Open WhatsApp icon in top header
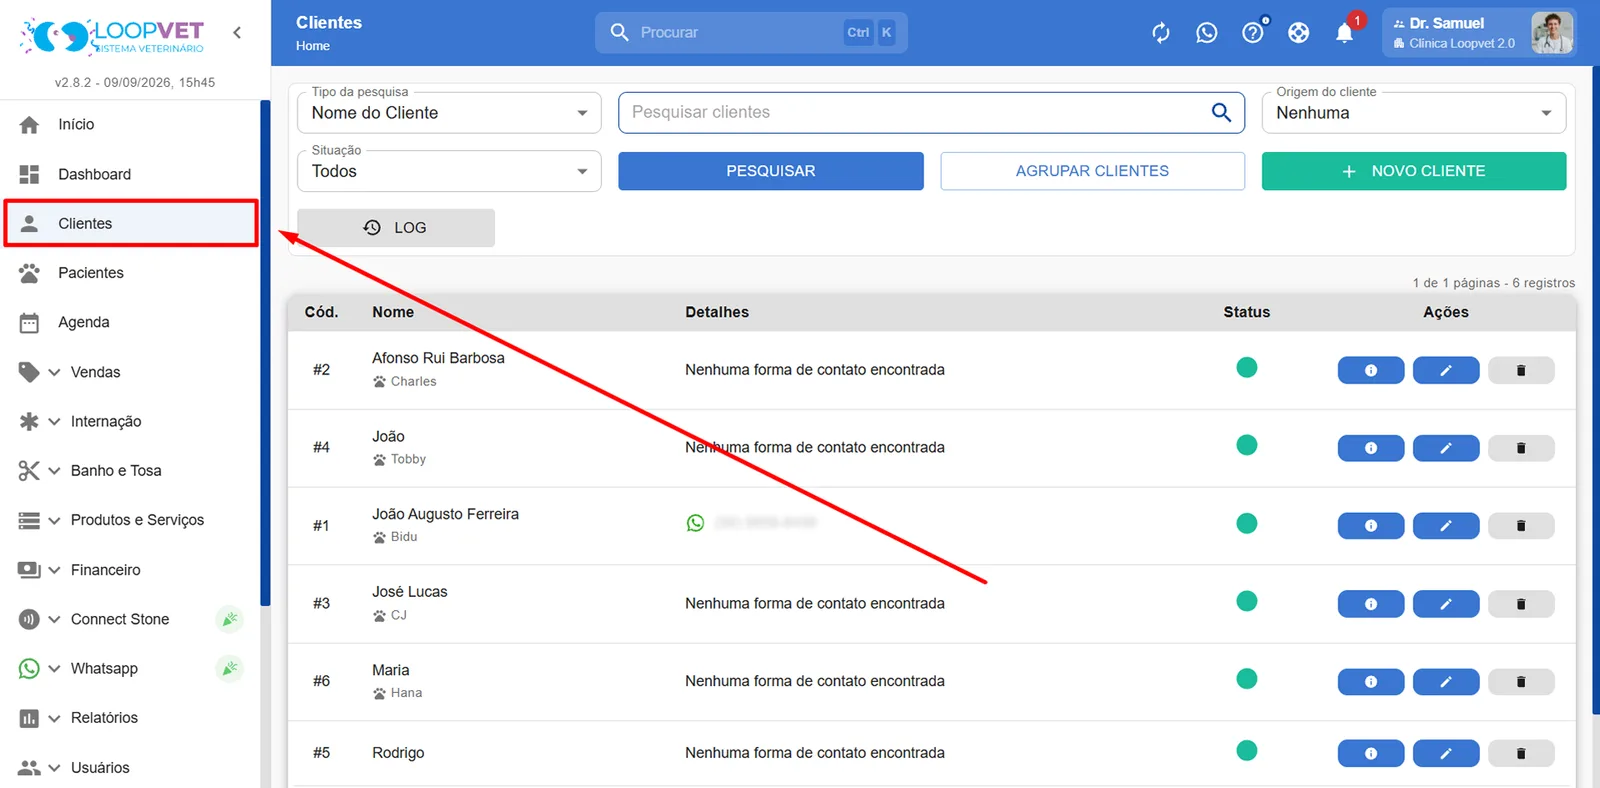This screenshot has width=1600, height=788. click(x=1207, y=33)
